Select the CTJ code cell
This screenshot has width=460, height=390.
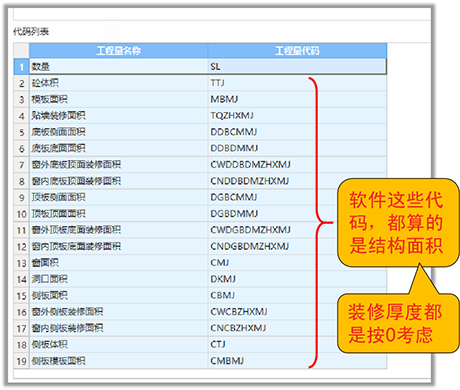pyautogui.click(x=297, y=344)
